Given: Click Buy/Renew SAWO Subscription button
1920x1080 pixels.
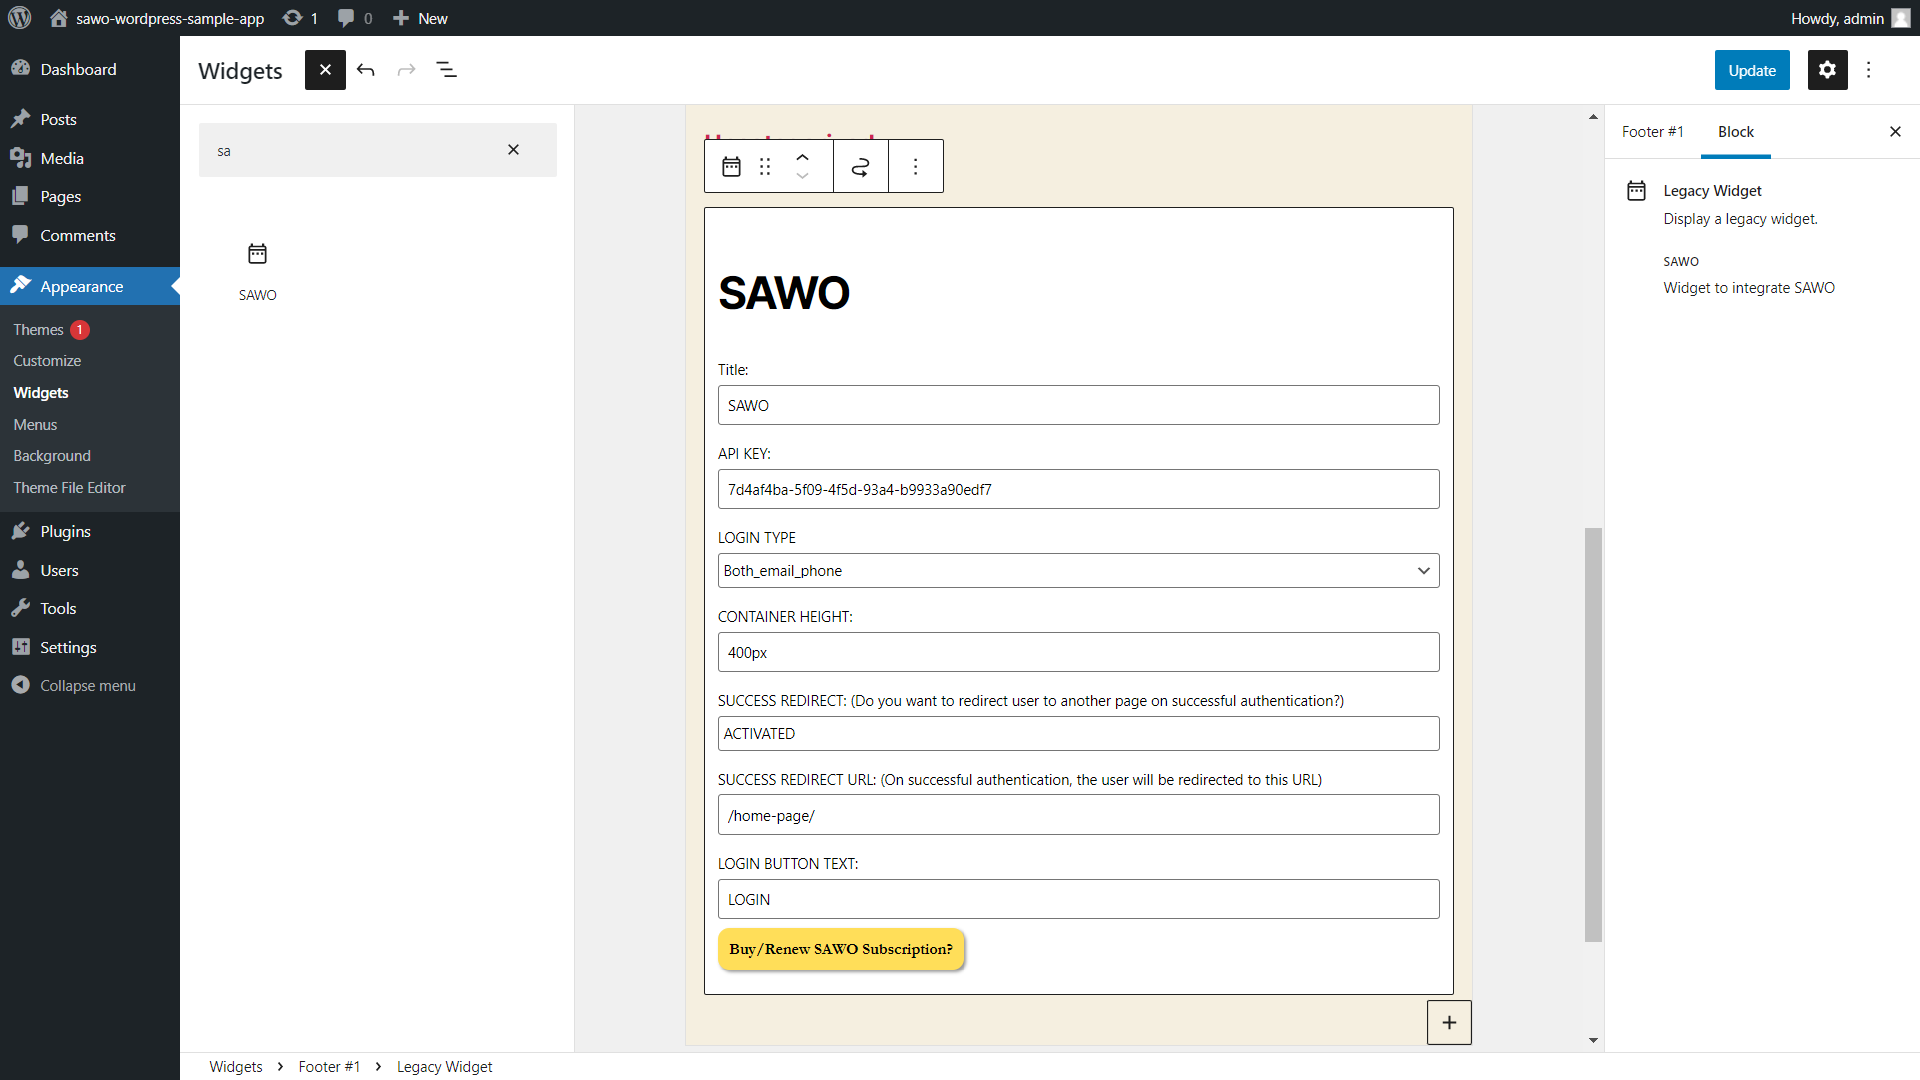Looking at the screenshot, I should click(841, 949).
